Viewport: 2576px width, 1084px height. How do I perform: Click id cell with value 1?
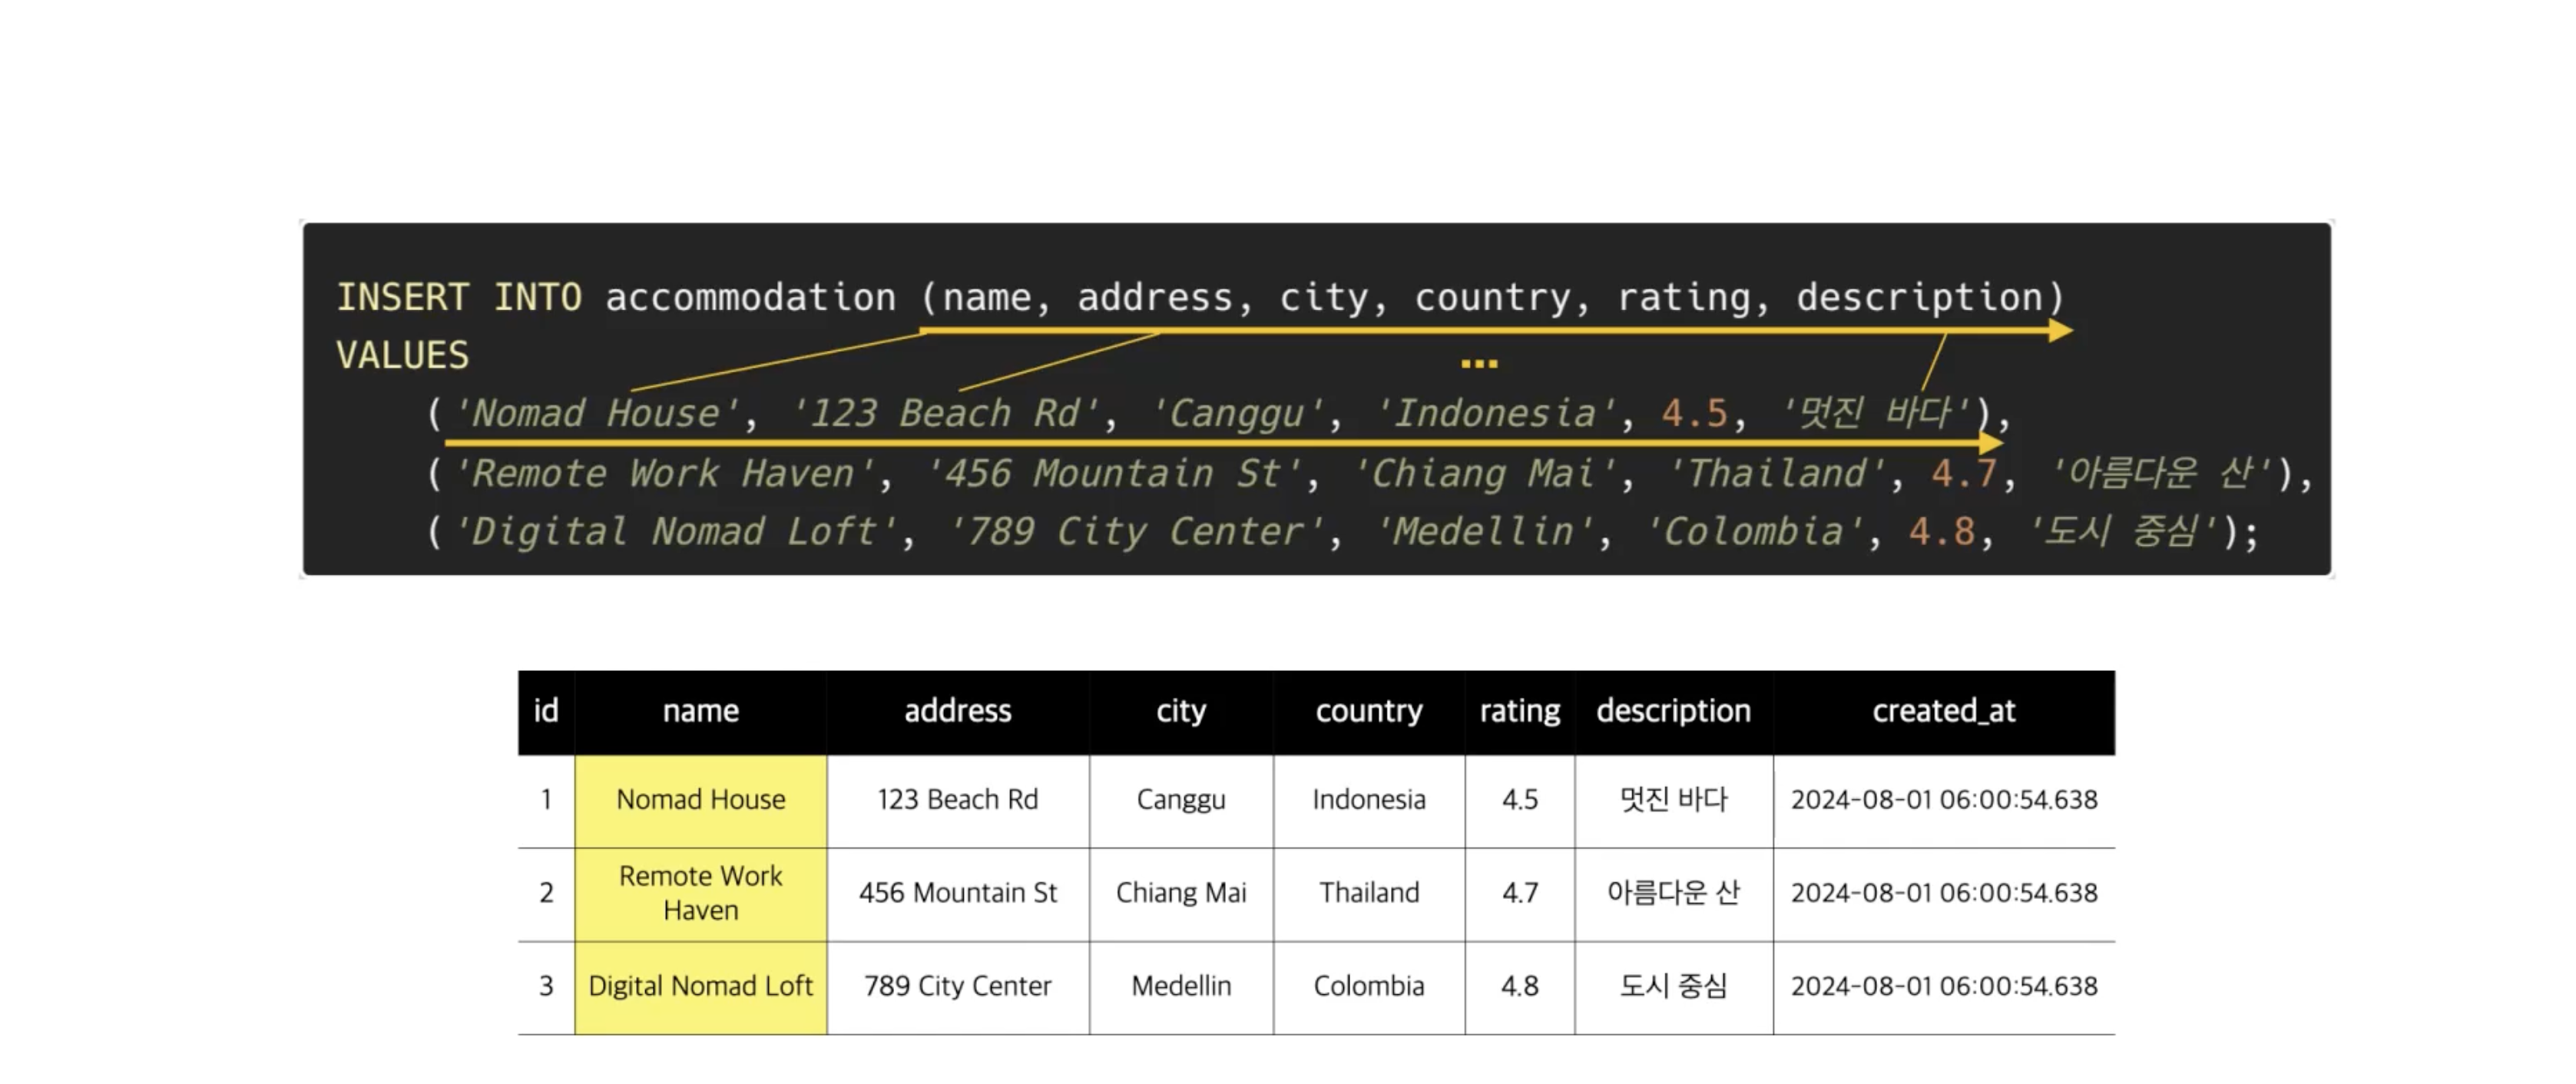[x=546, y=800]
